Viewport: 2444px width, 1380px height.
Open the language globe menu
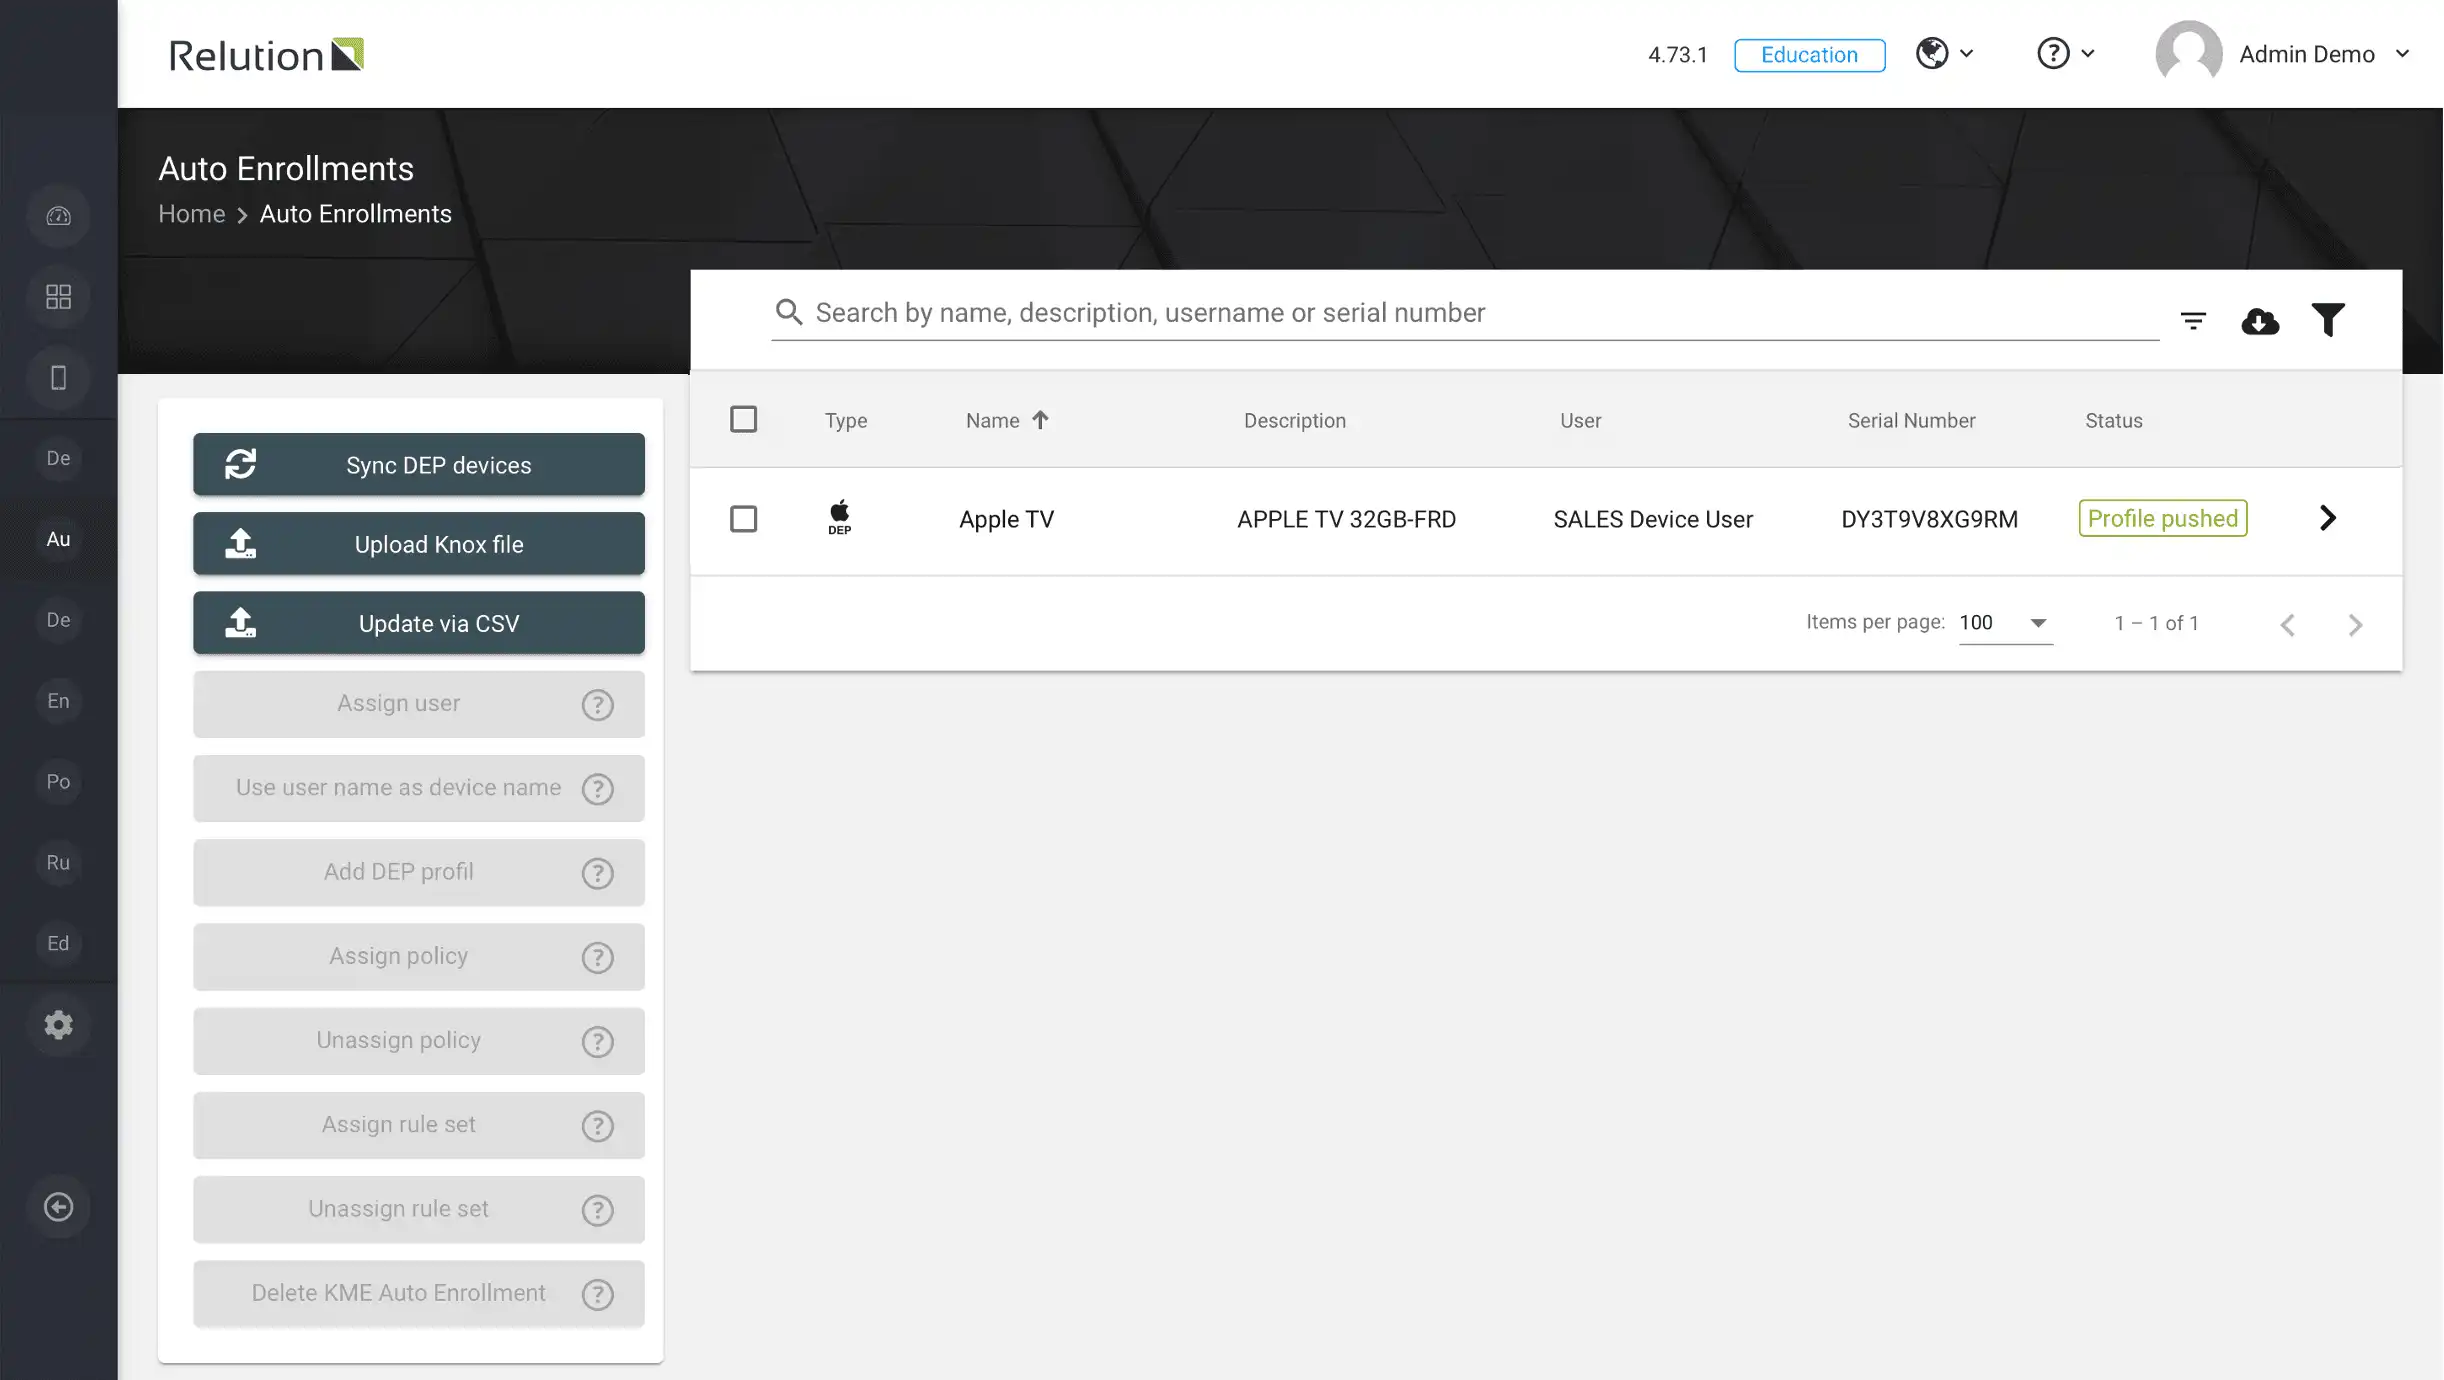pyautogui.click(x=1944, y=53)
